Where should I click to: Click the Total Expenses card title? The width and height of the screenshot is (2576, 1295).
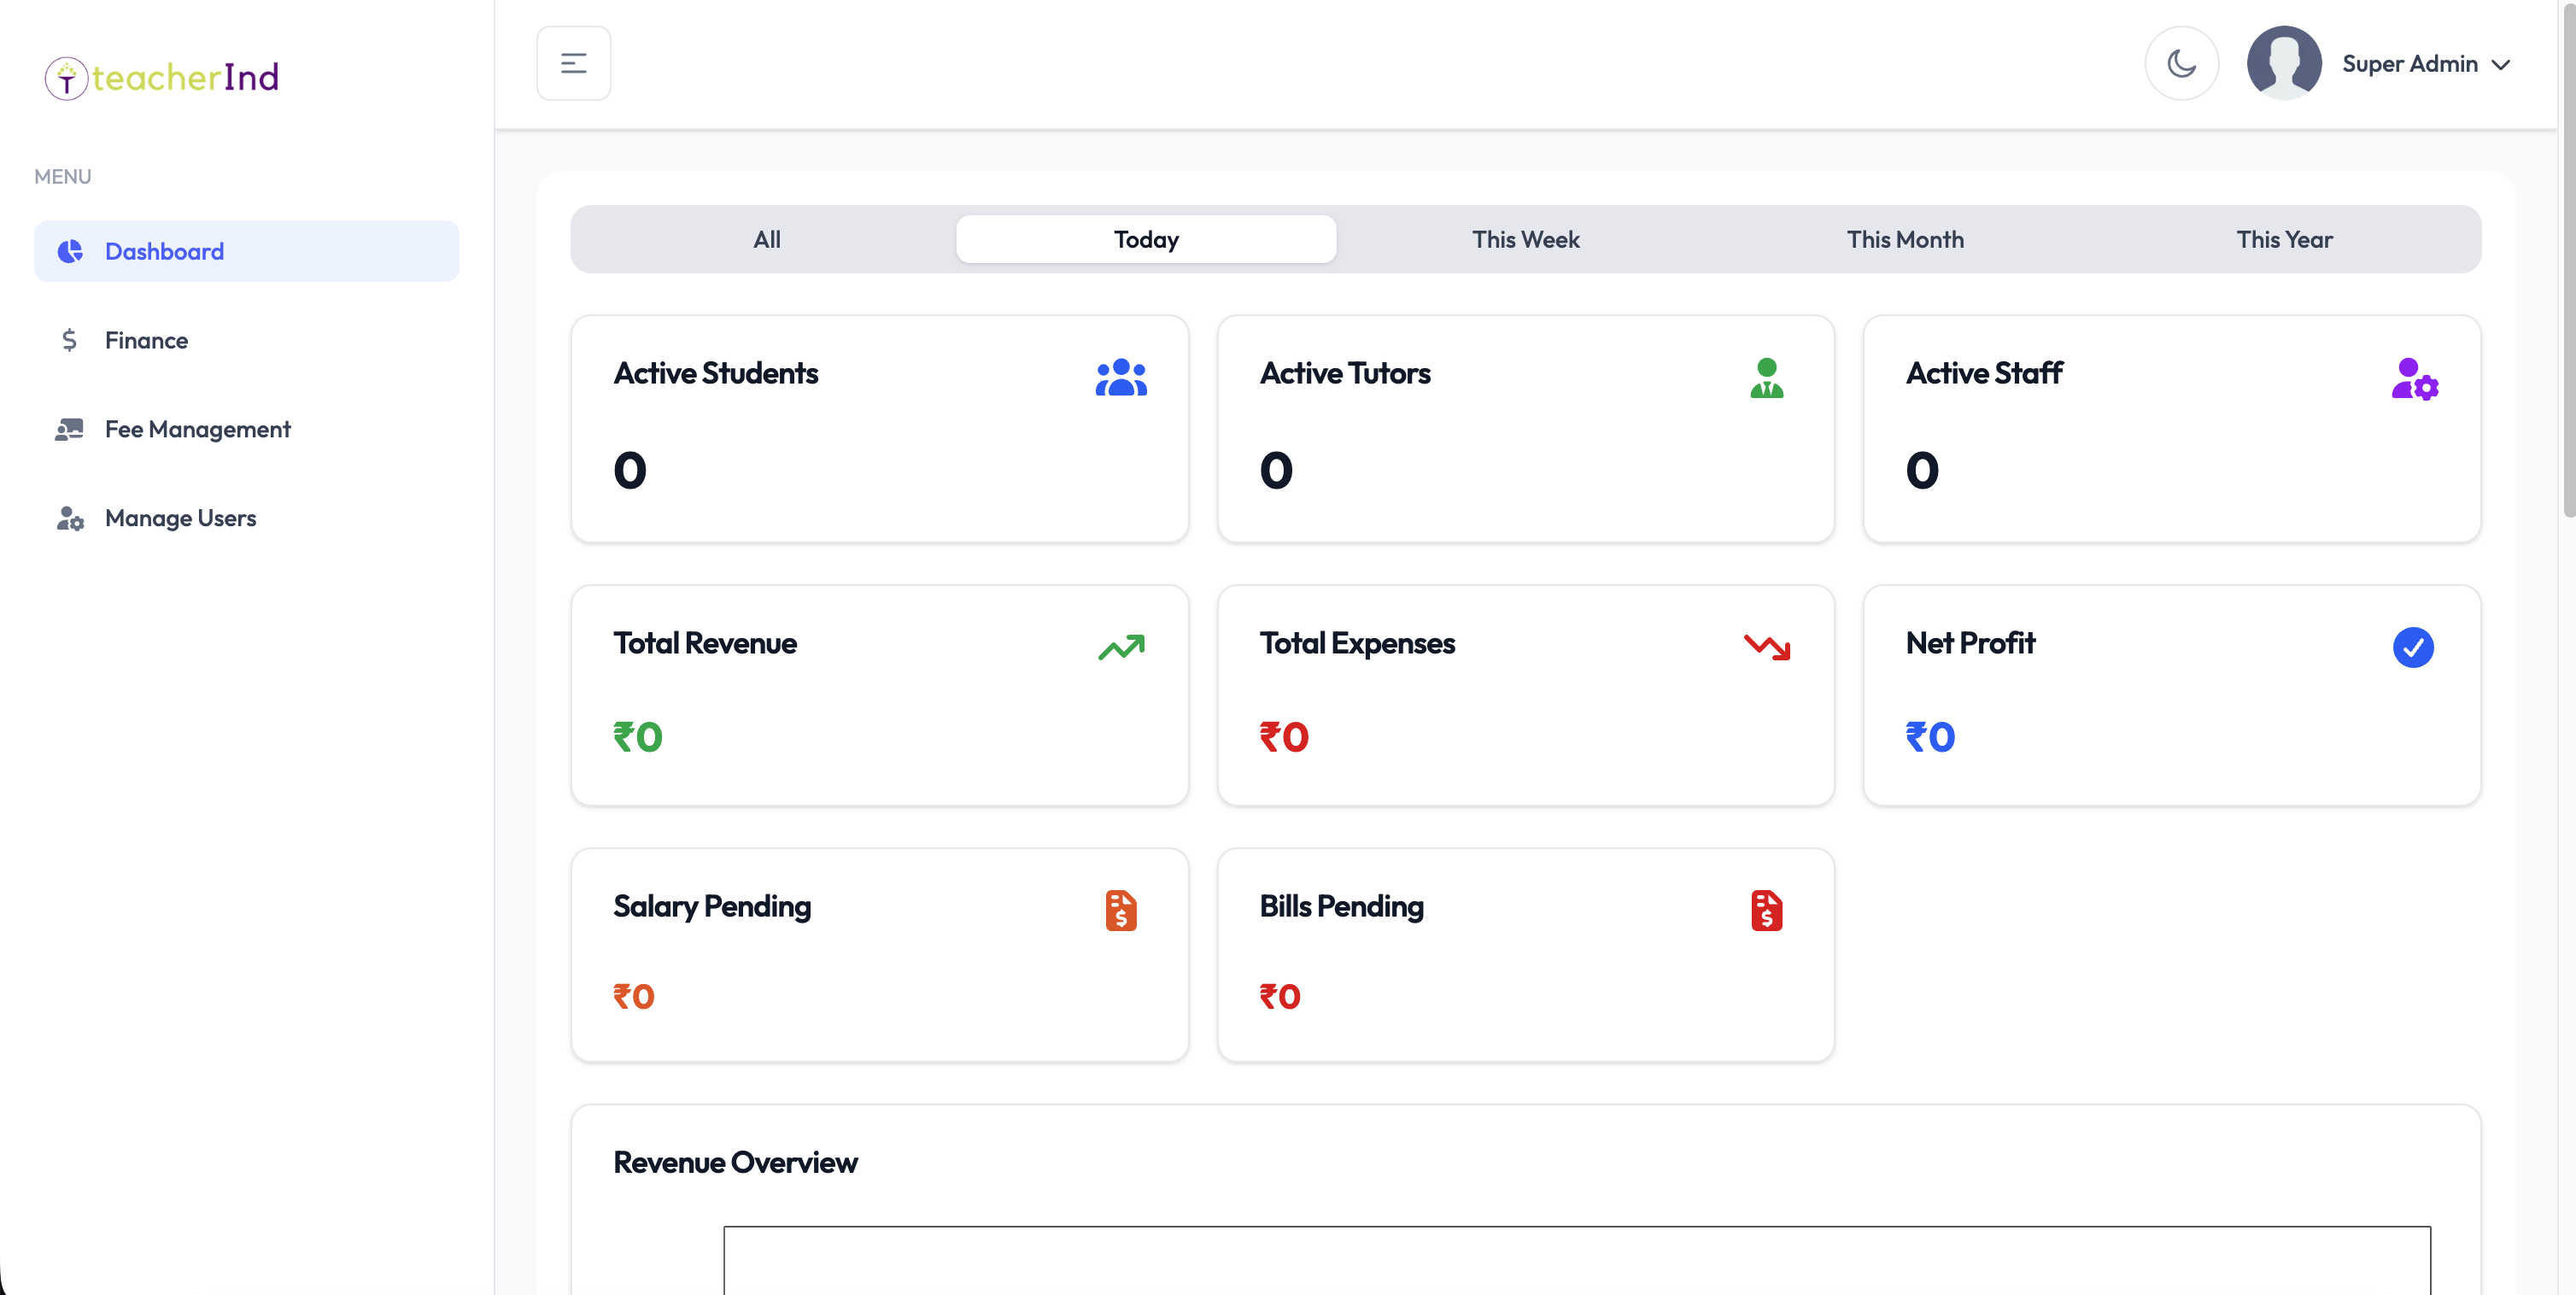[x=1356, y=643]
